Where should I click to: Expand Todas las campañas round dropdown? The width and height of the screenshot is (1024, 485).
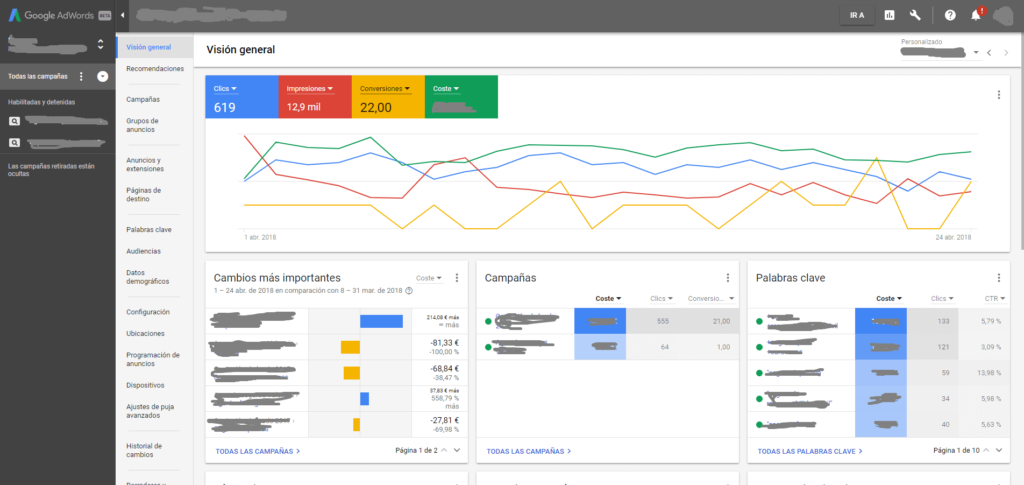click(x=103, y=76)
